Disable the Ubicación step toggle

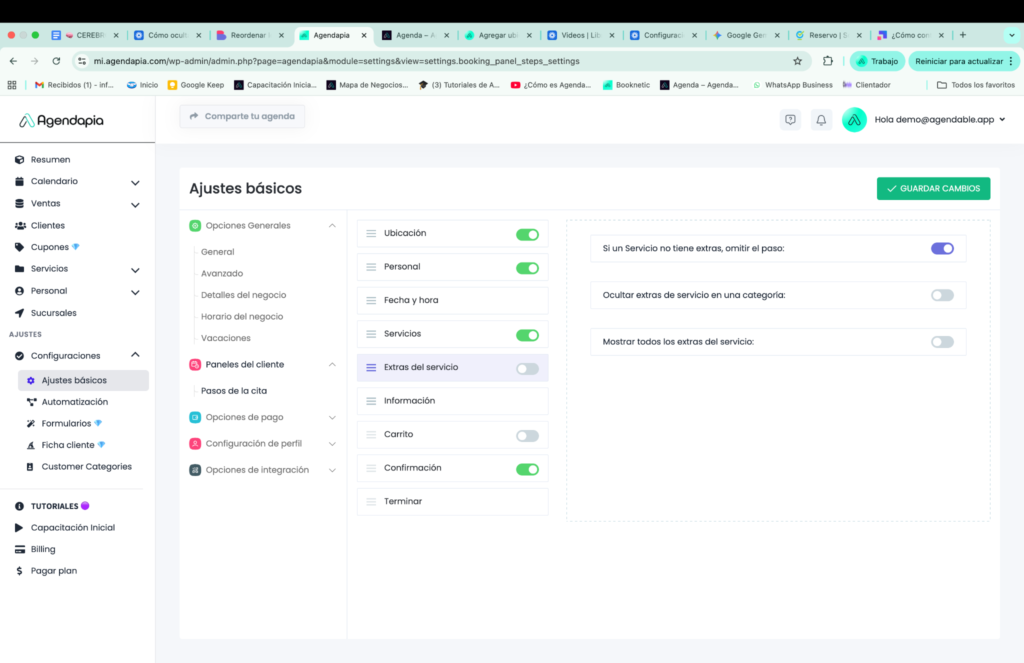click(x=527, y=235)
